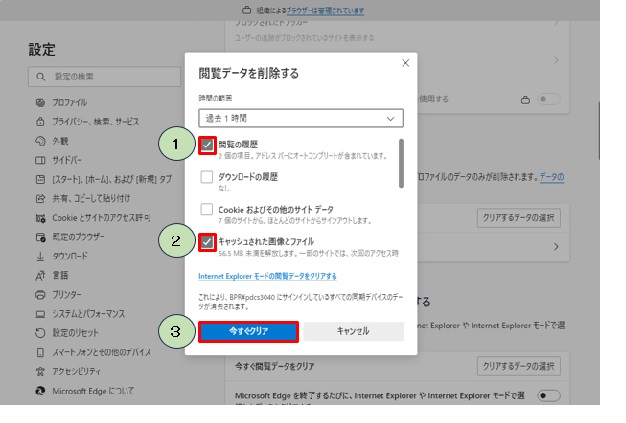The image size is (626, 423).
Task: Open the データの link in the background page
Action: (x=552, y=177)
